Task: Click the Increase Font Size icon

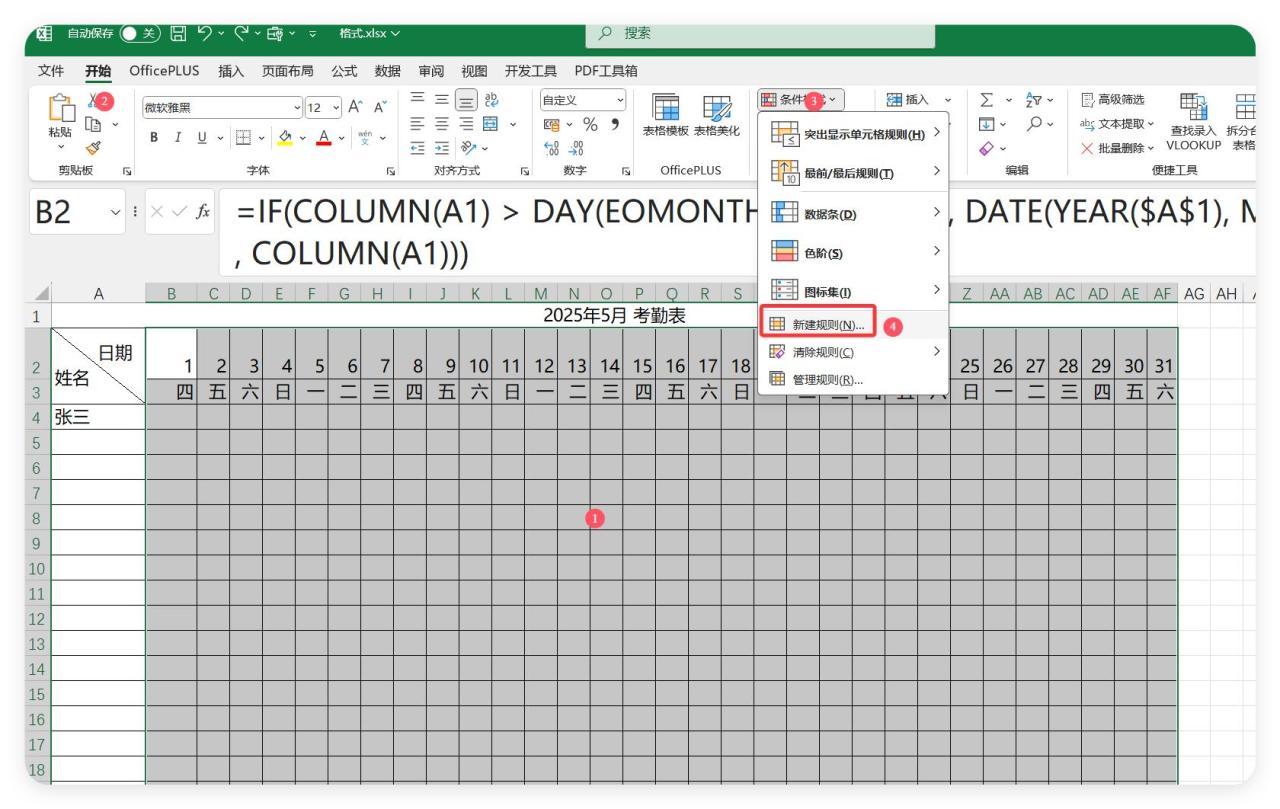Action: (357, 108)
